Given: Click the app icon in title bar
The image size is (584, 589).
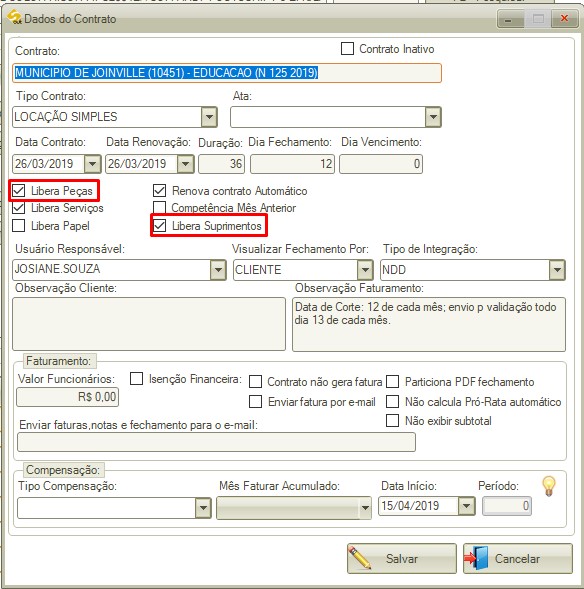Looking at the screenshot, I should click(14, 18).
